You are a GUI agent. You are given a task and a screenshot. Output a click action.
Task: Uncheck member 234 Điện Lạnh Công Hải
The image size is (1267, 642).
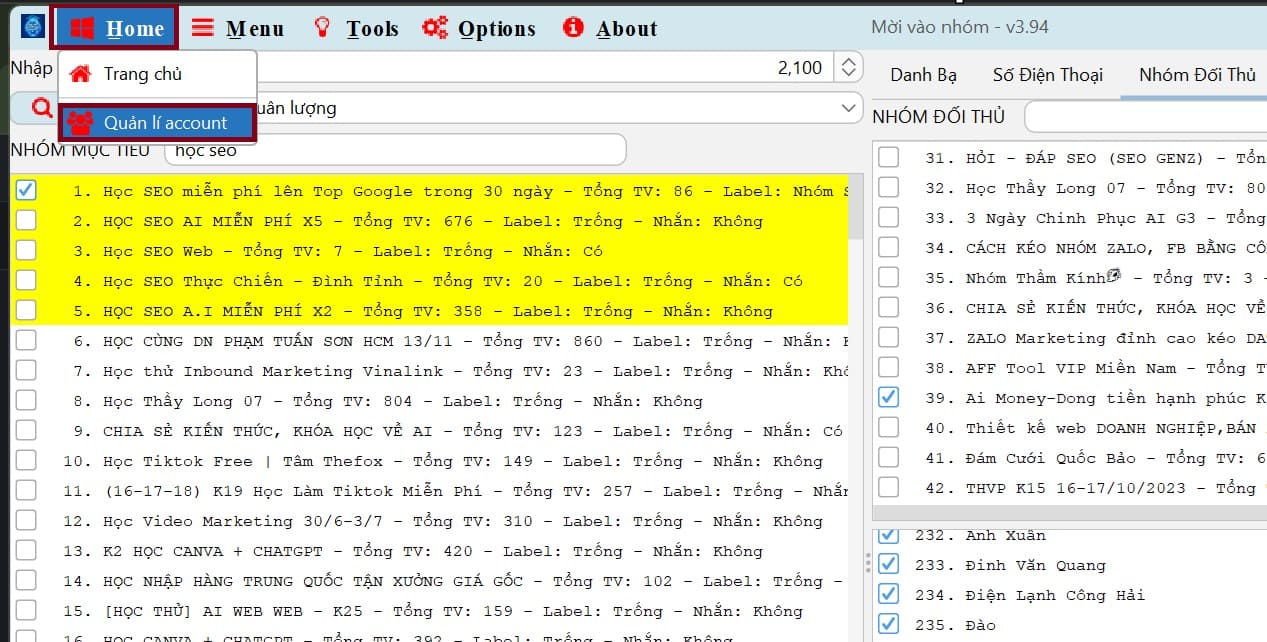pyautogui.click(x=888, y=594)
